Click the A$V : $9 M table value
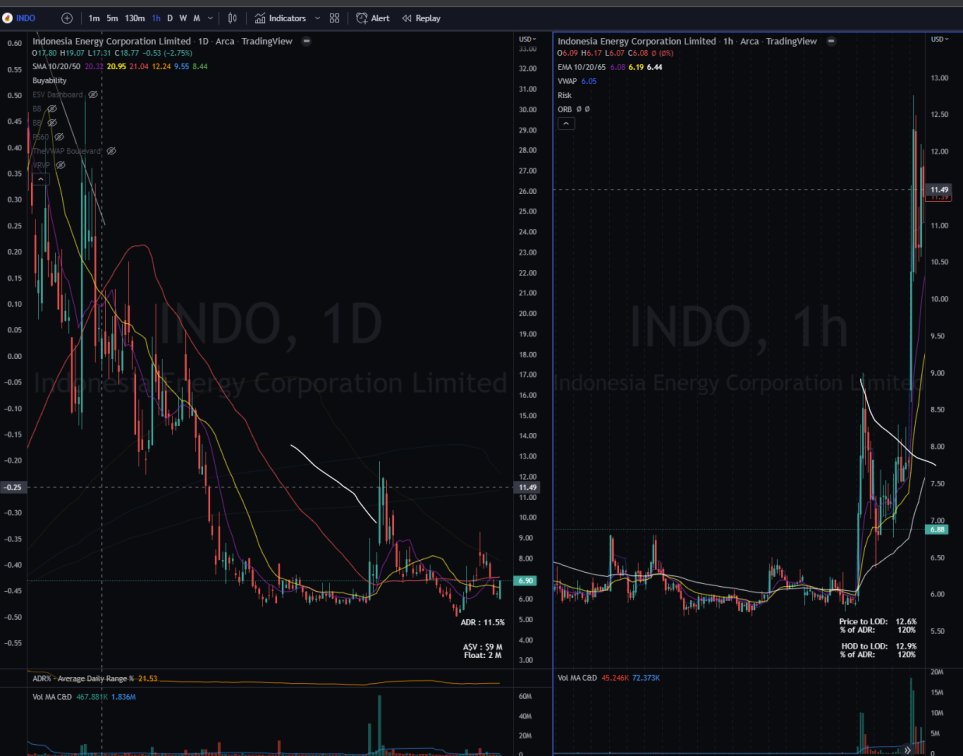This screenshot has width=963, height=756. [x=483, y=647]
